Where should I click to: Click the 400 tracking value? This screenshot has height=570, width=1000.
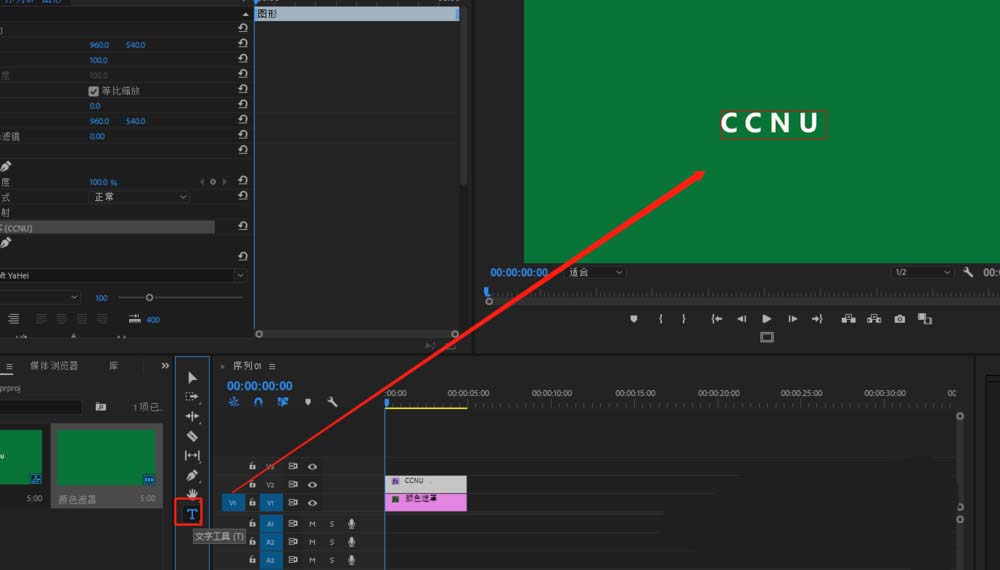point(153,320)
